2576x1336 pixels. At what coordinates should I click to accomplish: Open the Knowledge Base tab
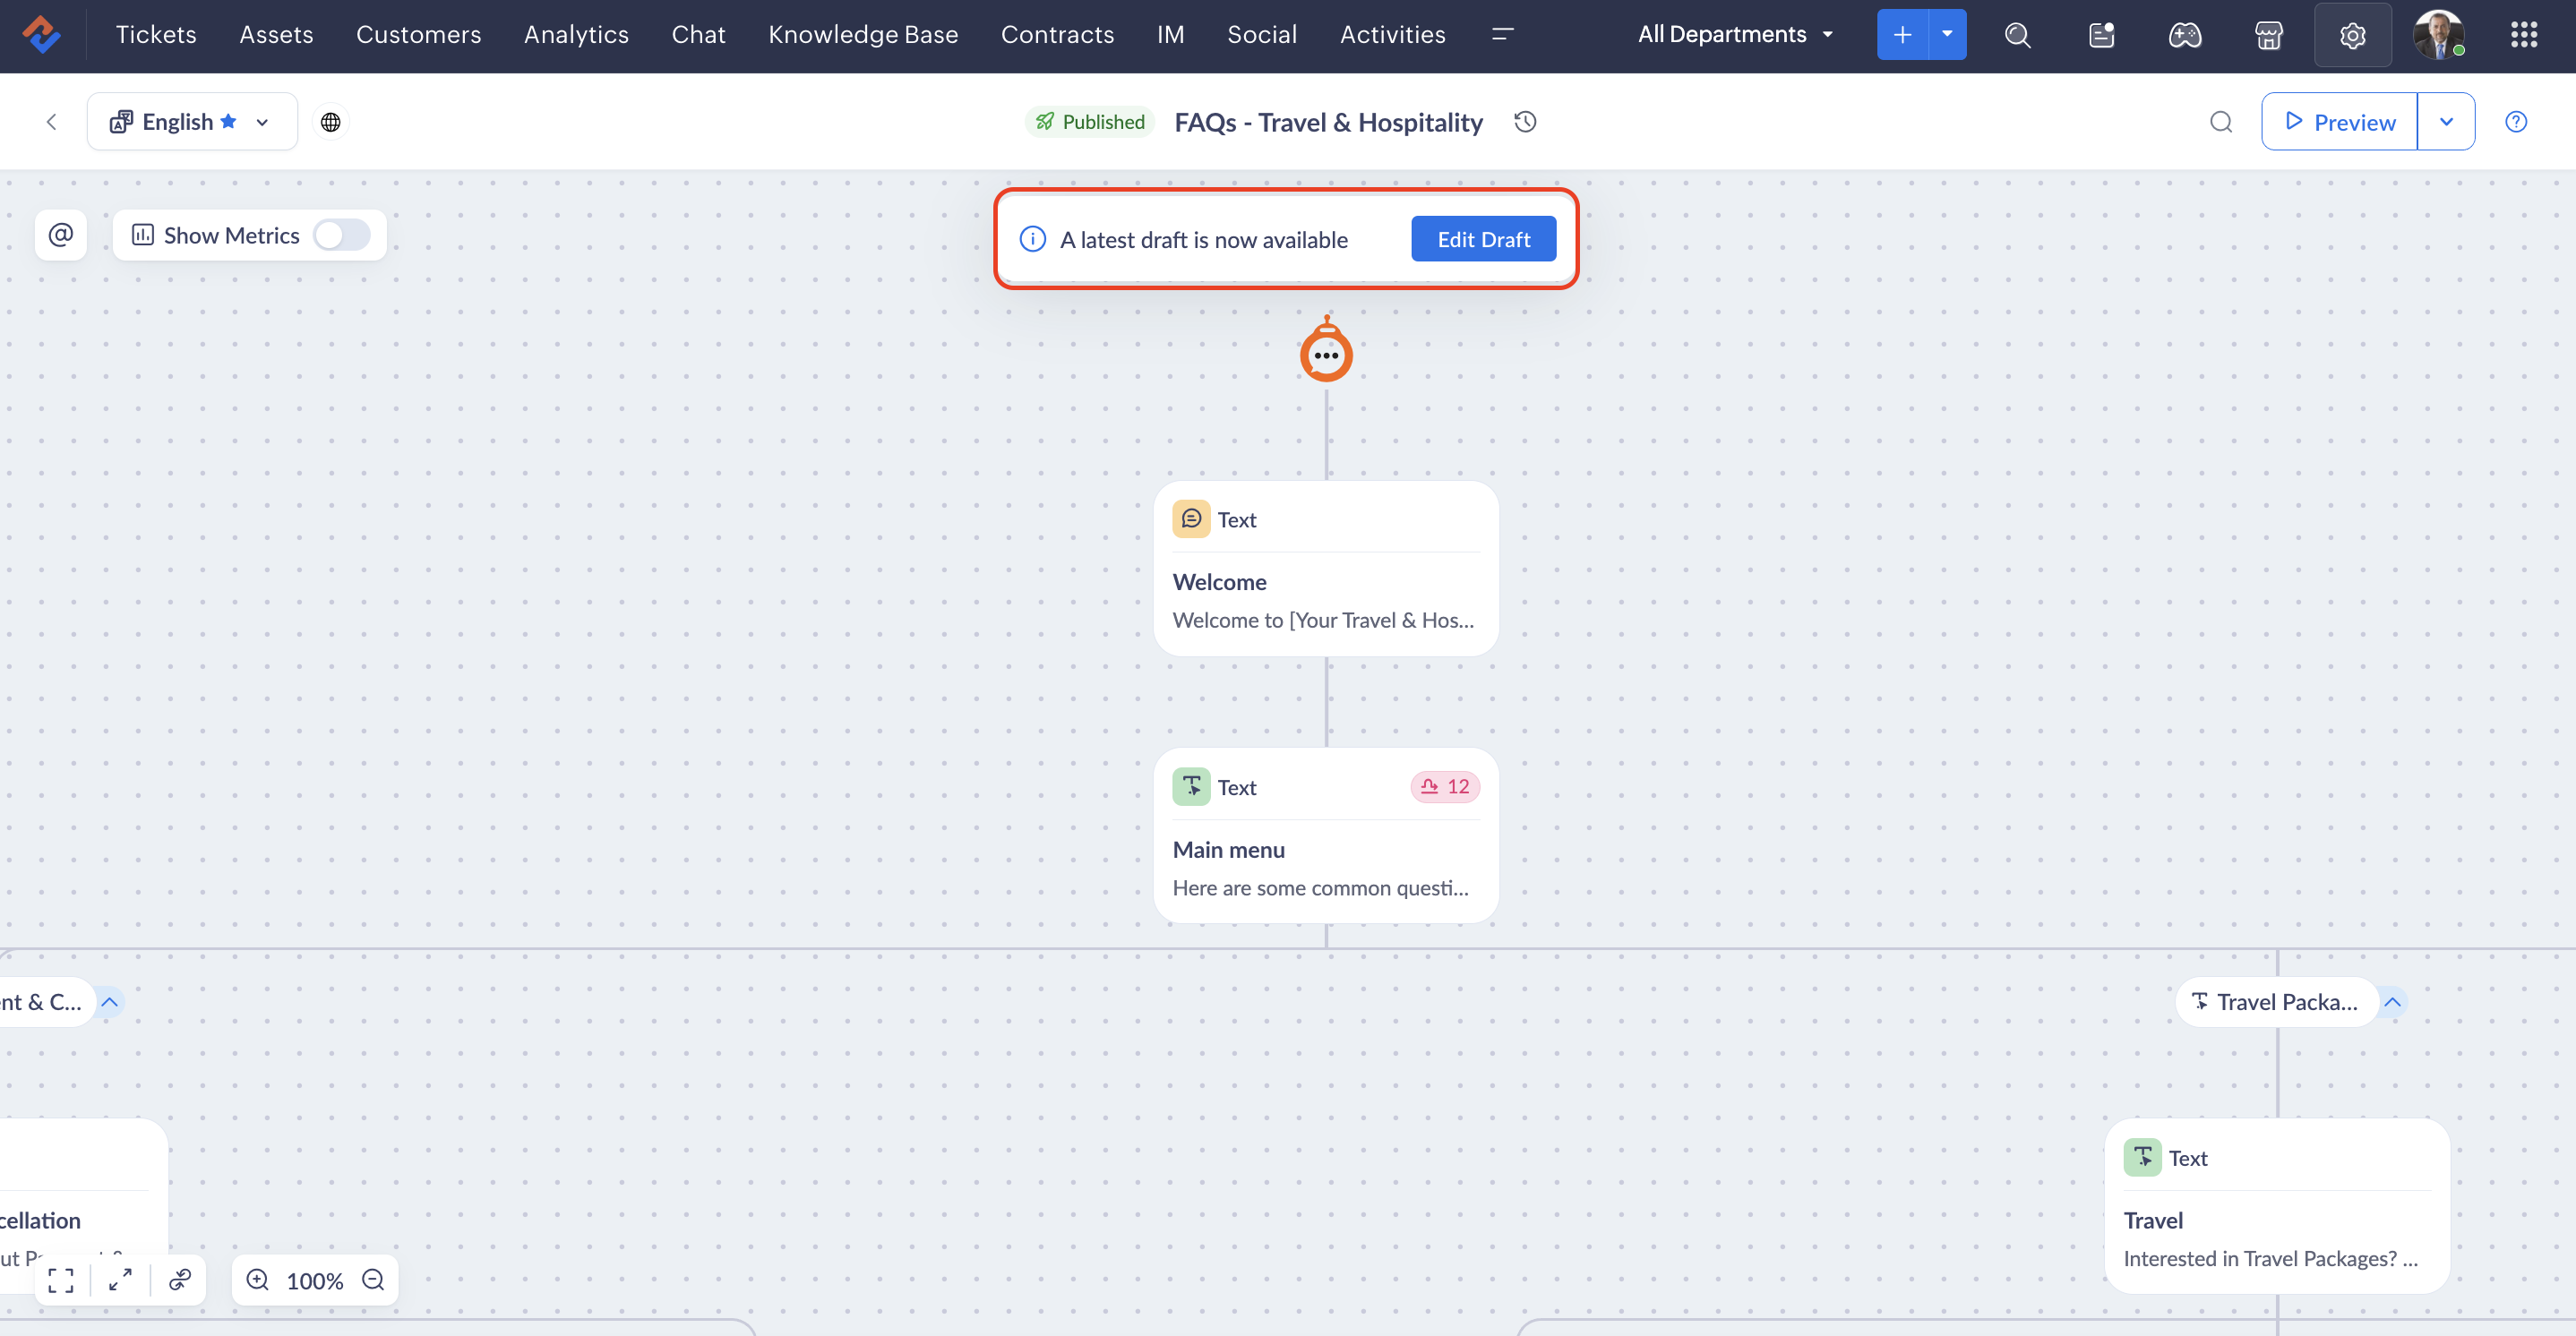863,34
